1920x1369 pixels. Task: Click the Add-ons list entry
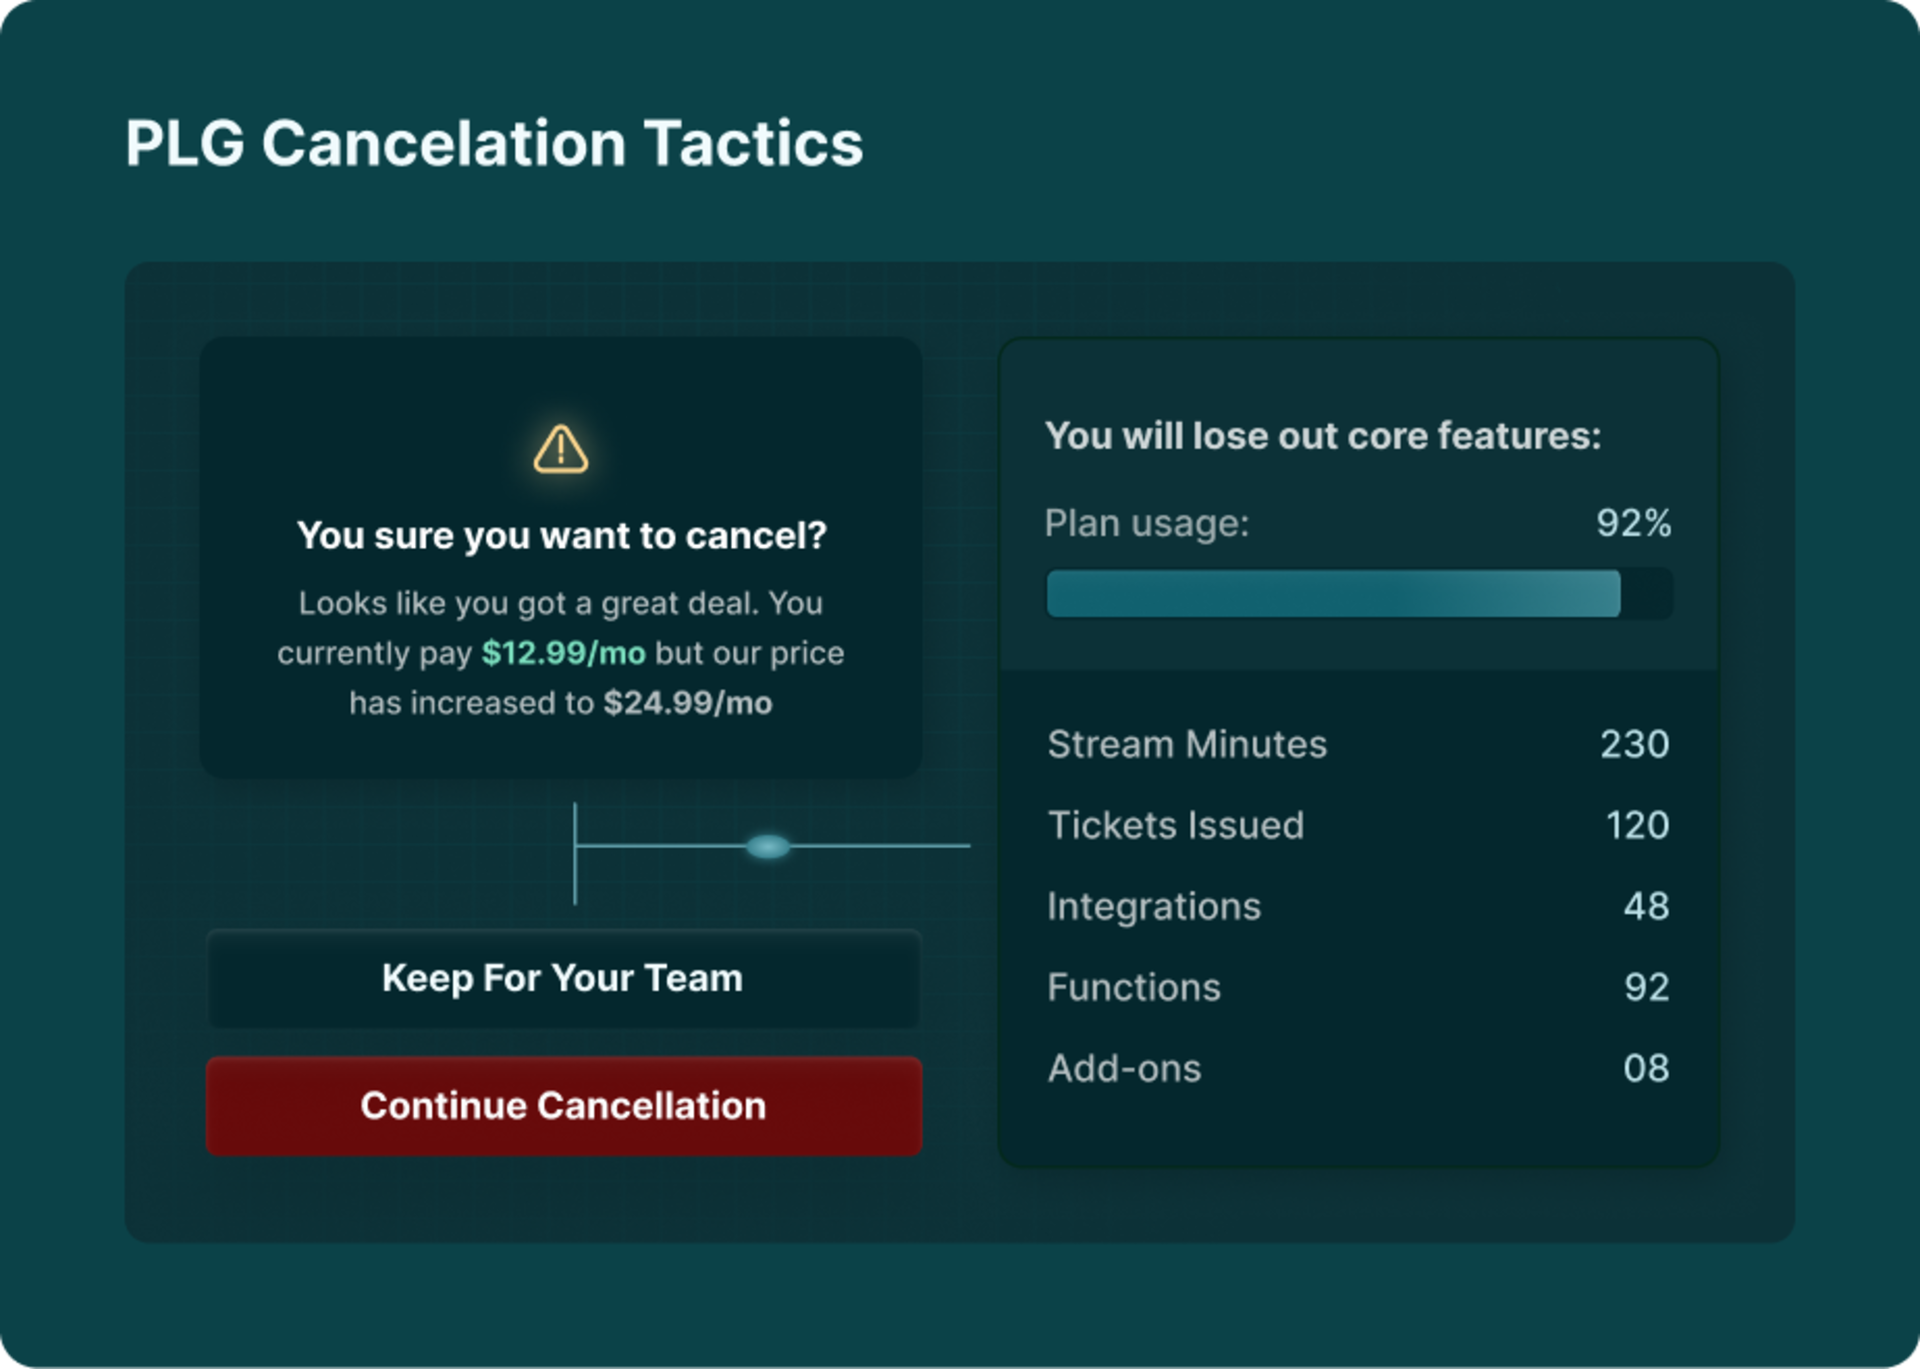point(1124,1068)
